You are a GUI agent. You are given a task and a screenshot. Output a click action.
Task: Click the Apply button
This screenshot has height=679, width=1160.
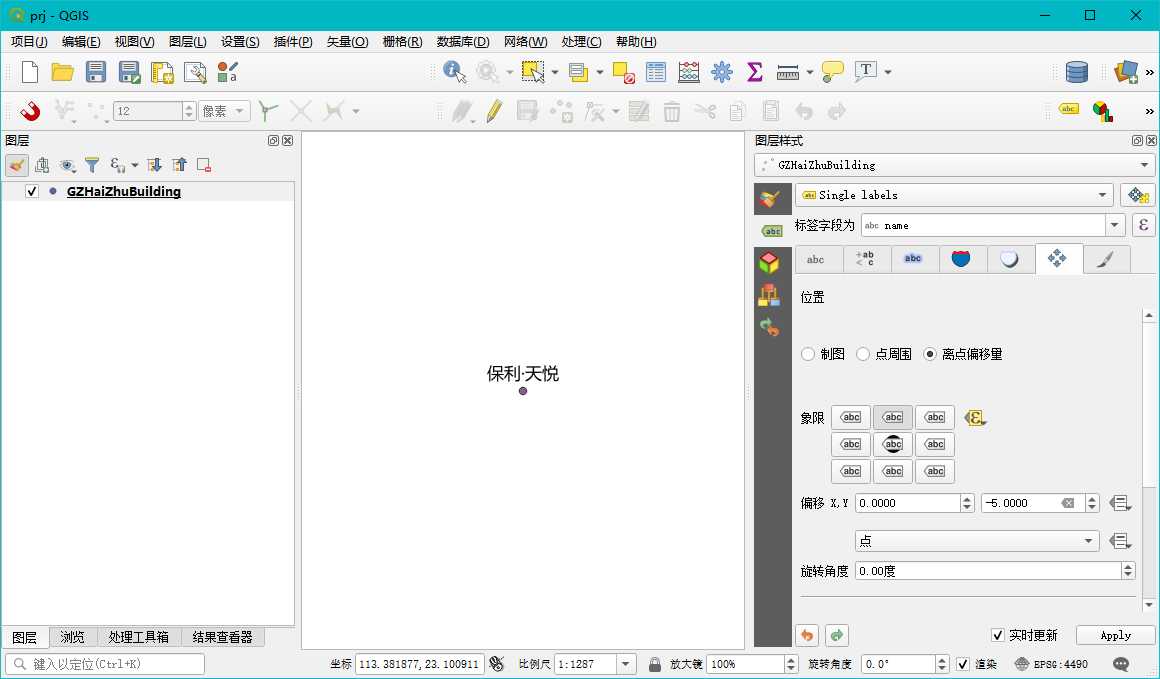[x=1116, y=635]
